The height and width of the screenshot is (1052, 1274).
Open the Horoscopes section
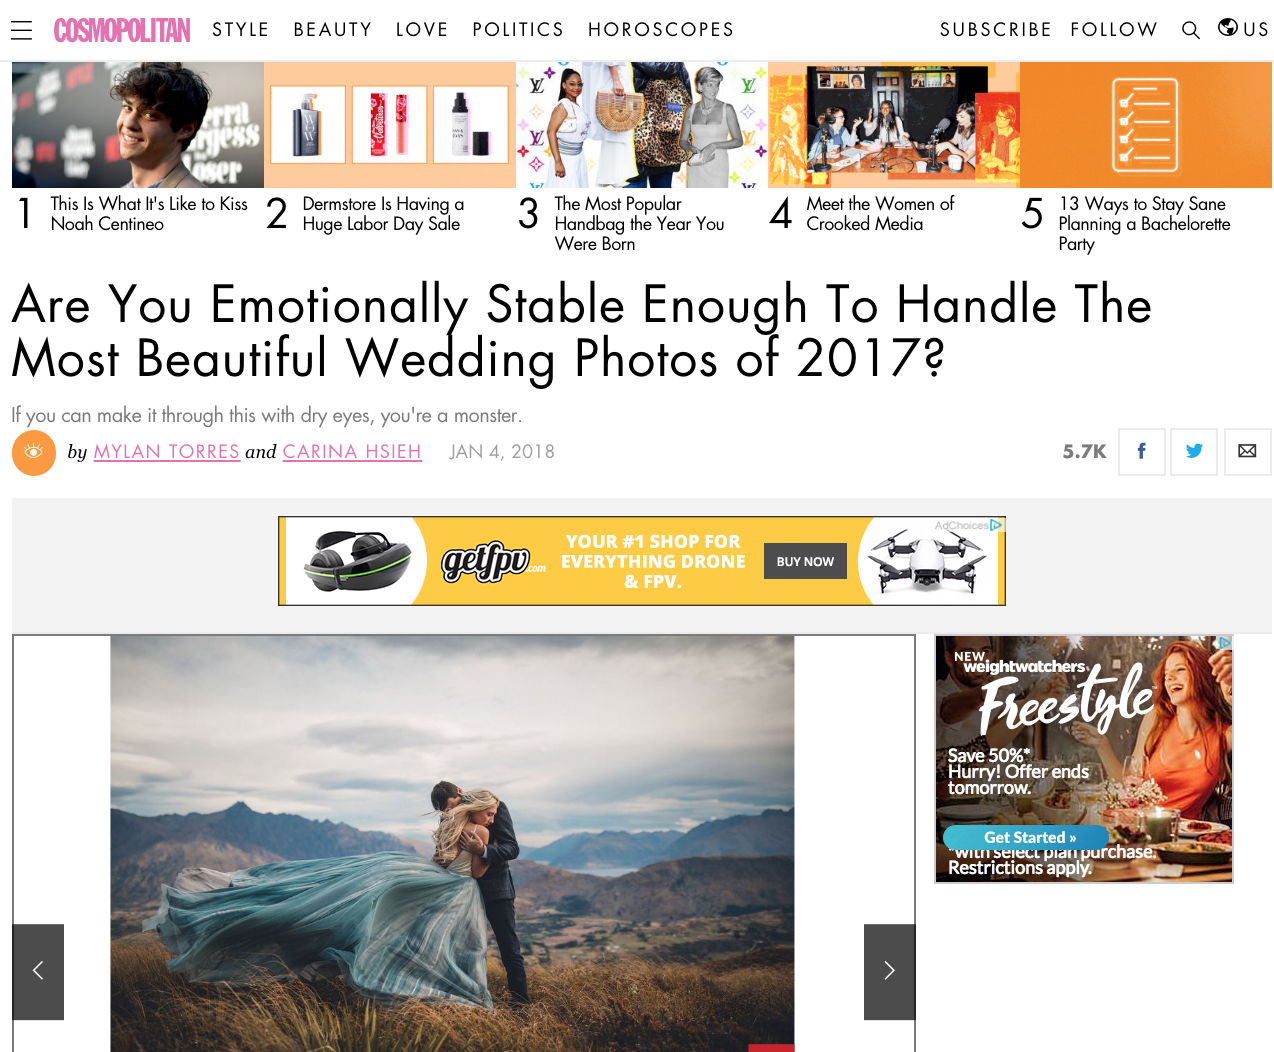(x=661, y=30)
